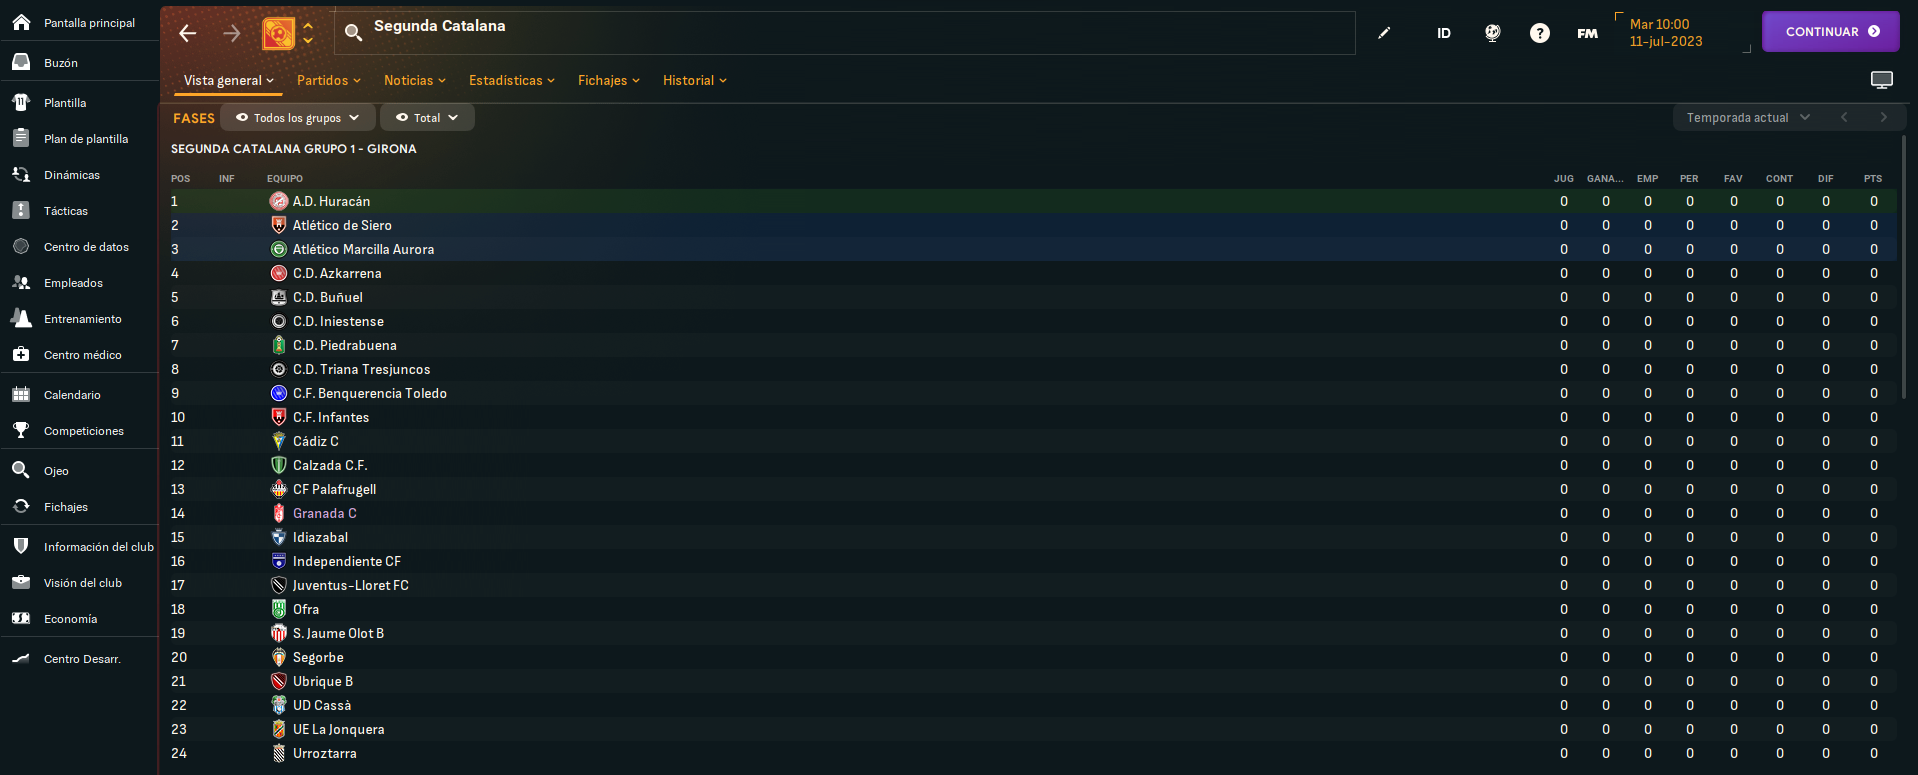Toggle the Todos los grupos view filter
This screenshot has height=775, width=1918.
pos(298,117)
